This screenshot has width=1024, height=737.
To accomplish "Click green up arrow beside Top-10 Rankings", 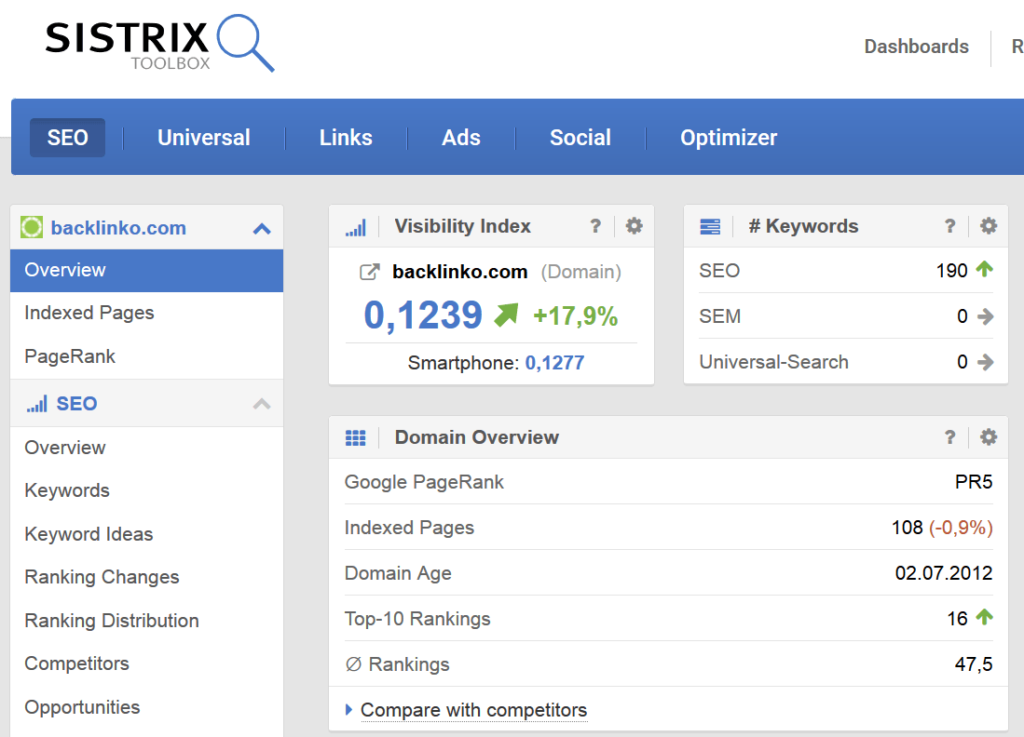I will pos(985,617).
